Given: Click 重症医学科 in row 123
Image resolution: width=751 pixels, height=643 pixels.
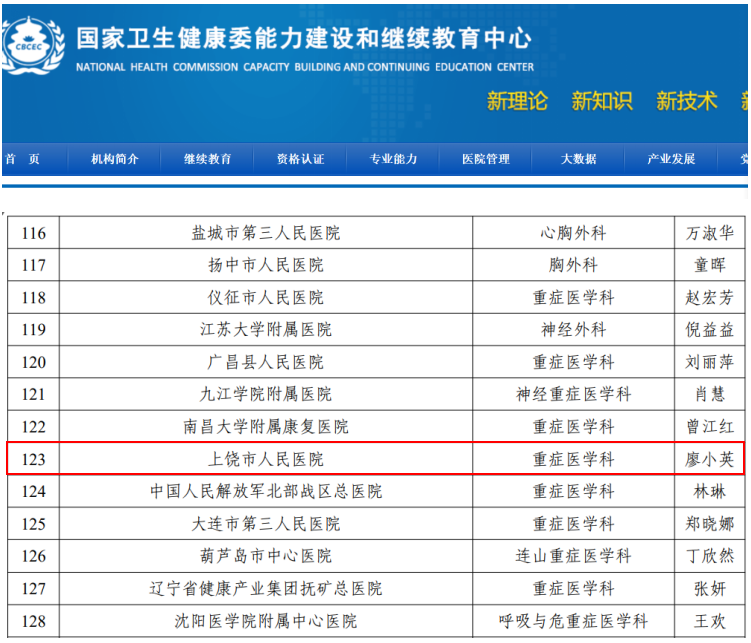Looking at the screenshot, I should click(573, 459).
